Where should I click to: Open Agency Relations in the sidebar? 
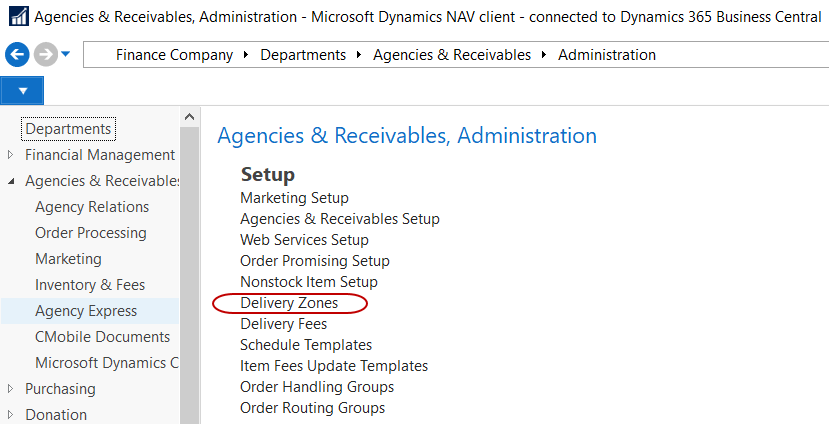92,207
